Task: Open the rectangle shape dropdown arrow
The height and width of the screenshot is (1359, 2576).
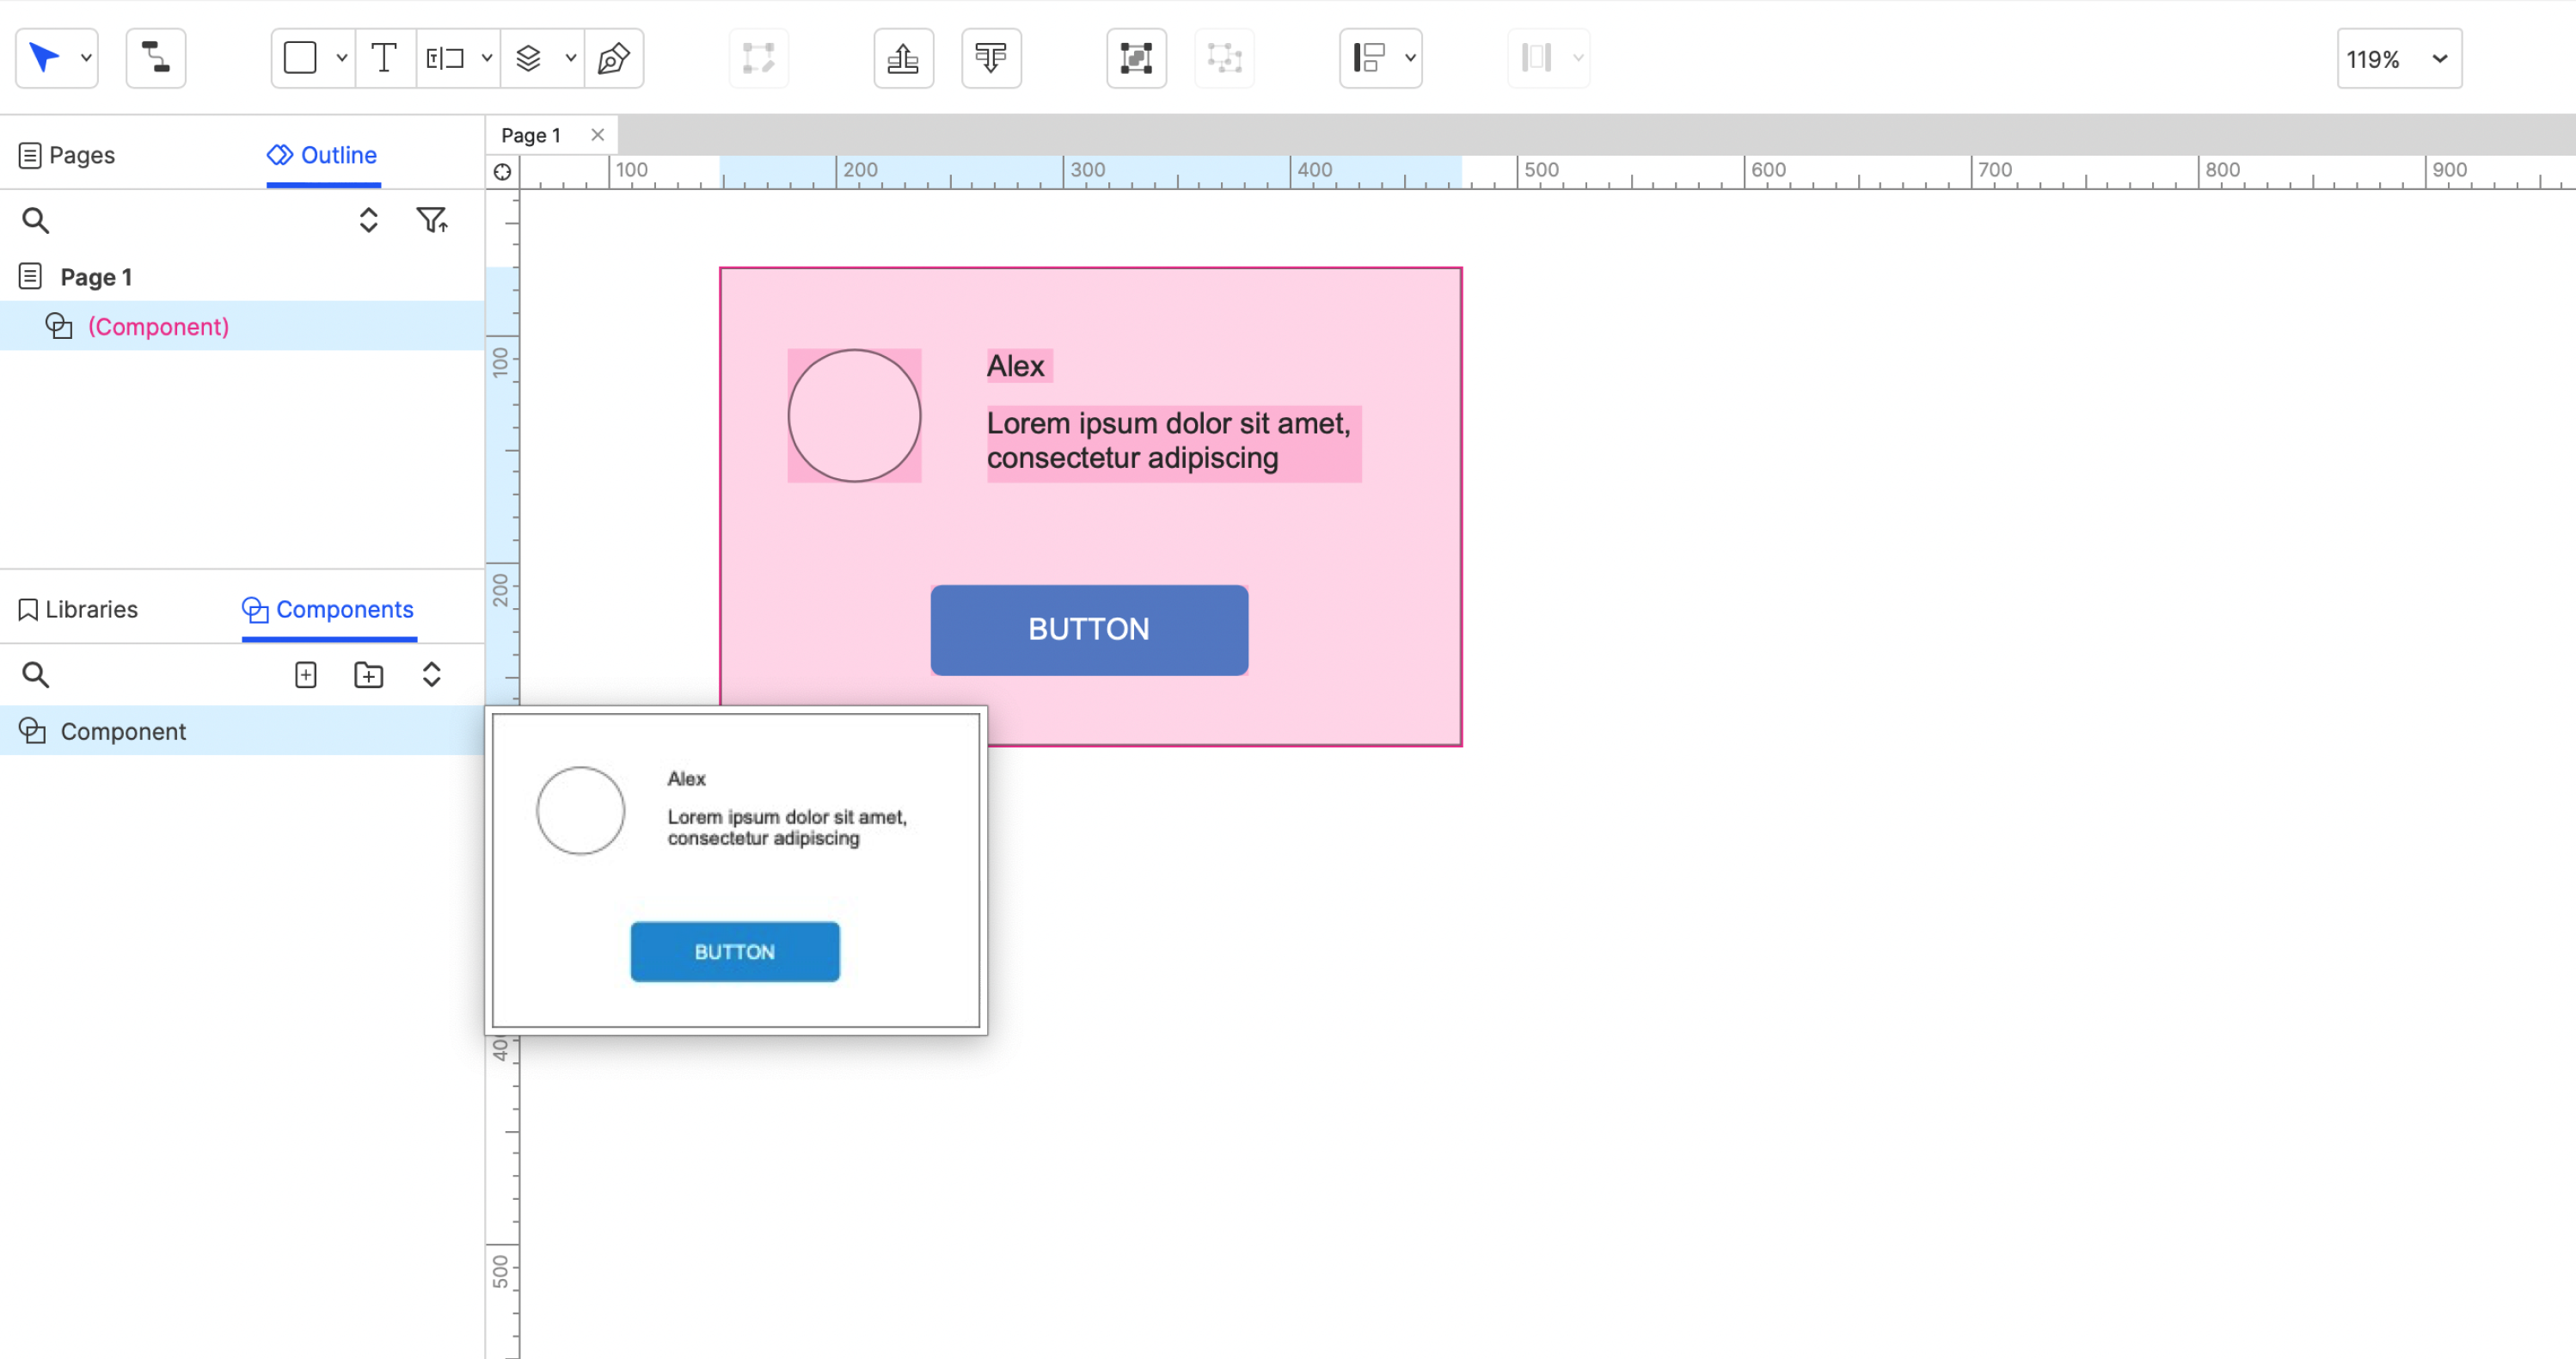Action: point(341,58)
